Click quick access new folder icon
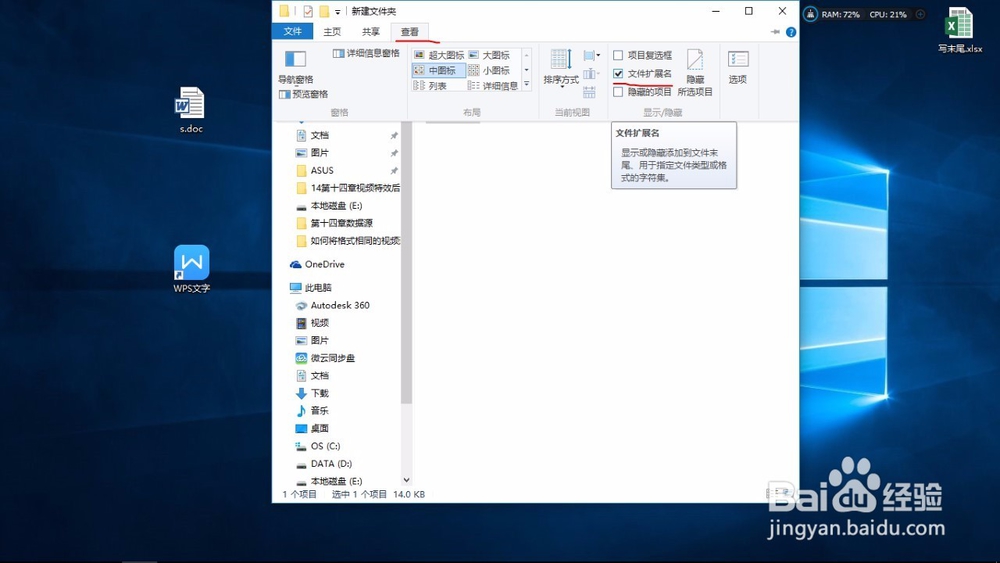1000x563 pixels. pos(324,11)
